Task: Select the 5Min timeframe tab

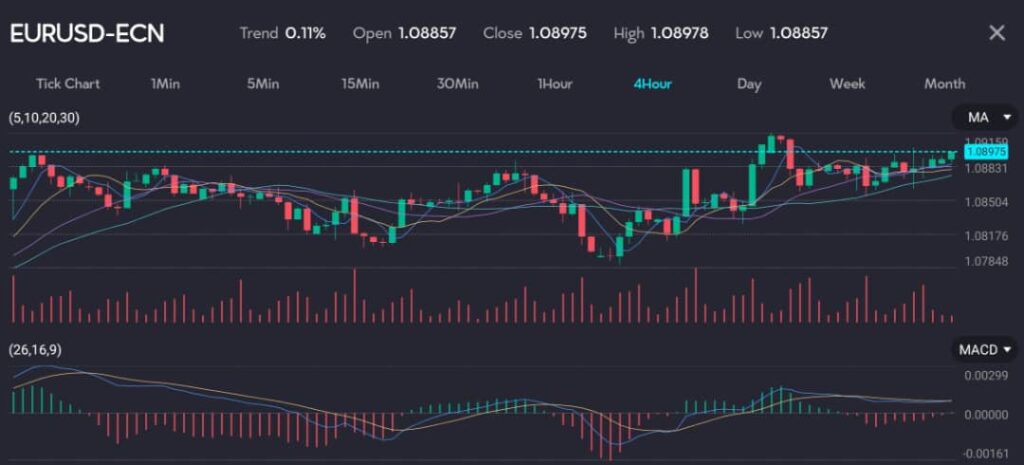Action: (262, 83)
